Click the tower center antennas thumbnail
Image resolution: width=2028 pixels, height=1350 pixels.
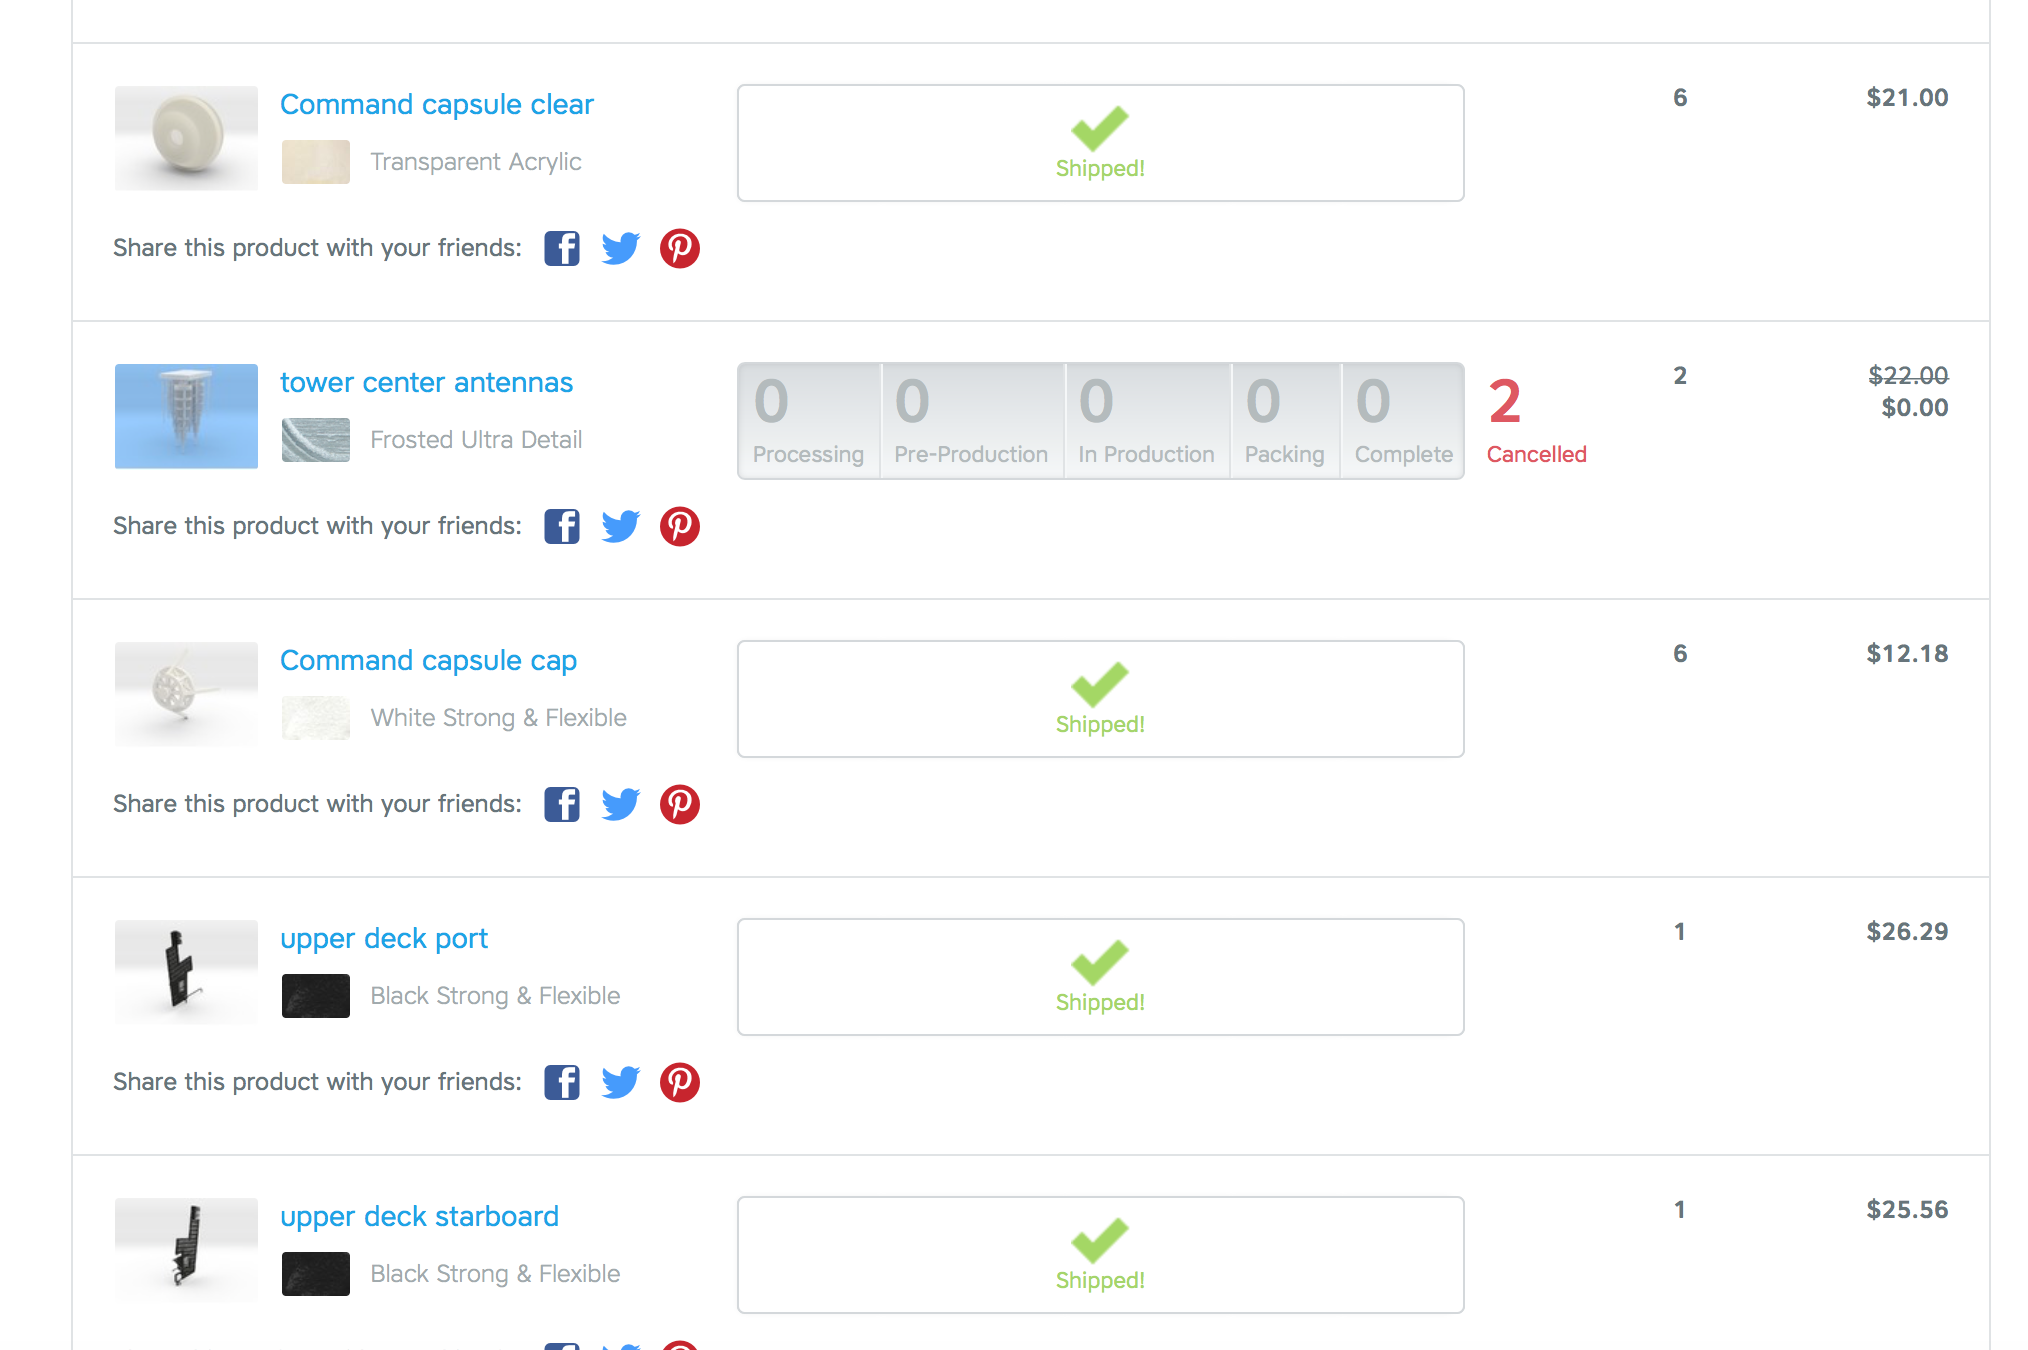186,416
